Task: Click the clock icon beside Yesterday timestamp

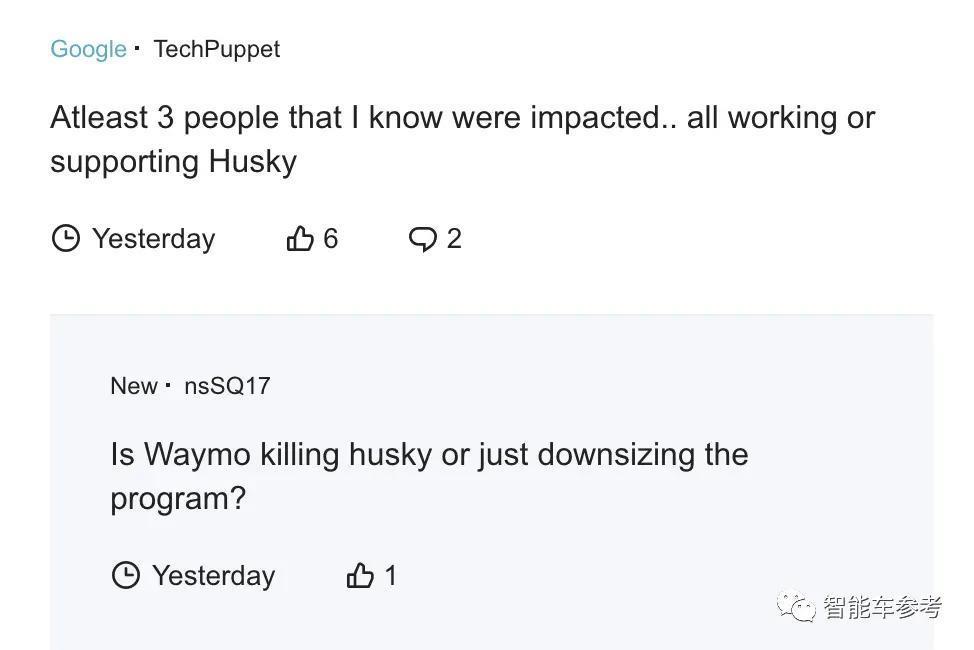Action: [66, 238]
